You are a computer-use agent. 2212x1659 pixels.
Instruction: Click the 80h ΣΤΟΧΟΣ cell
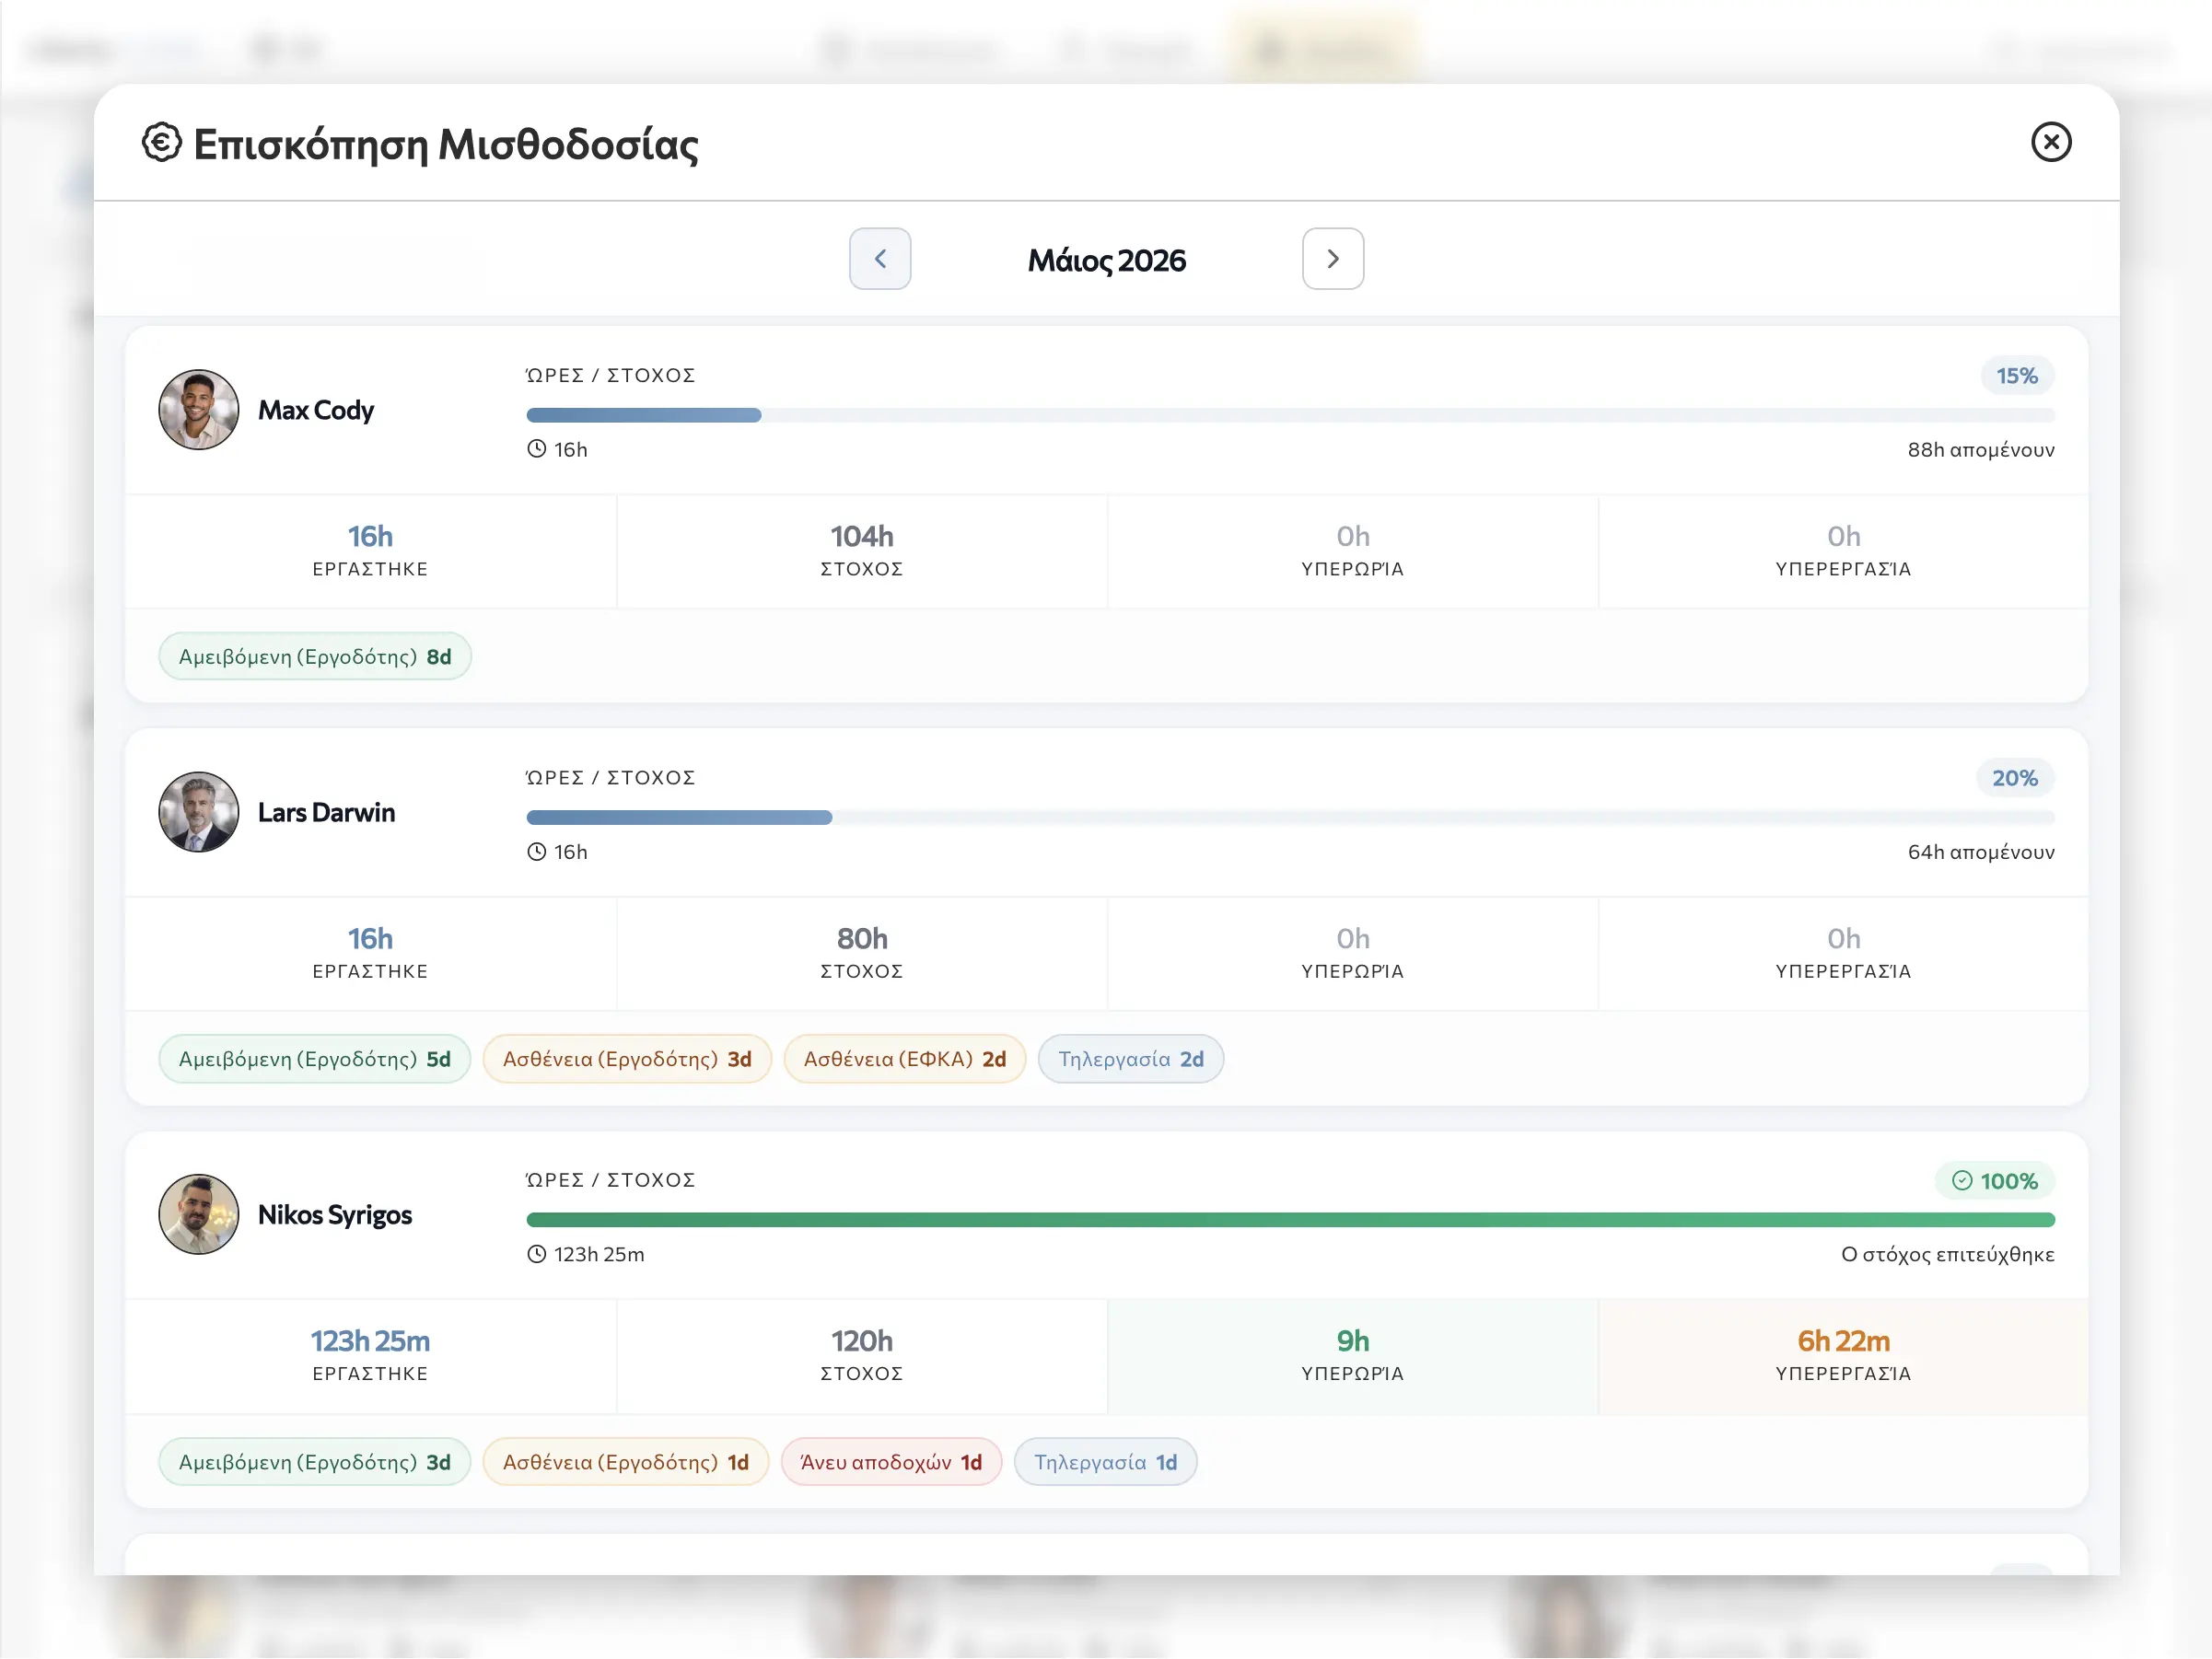tap(862, 953)
